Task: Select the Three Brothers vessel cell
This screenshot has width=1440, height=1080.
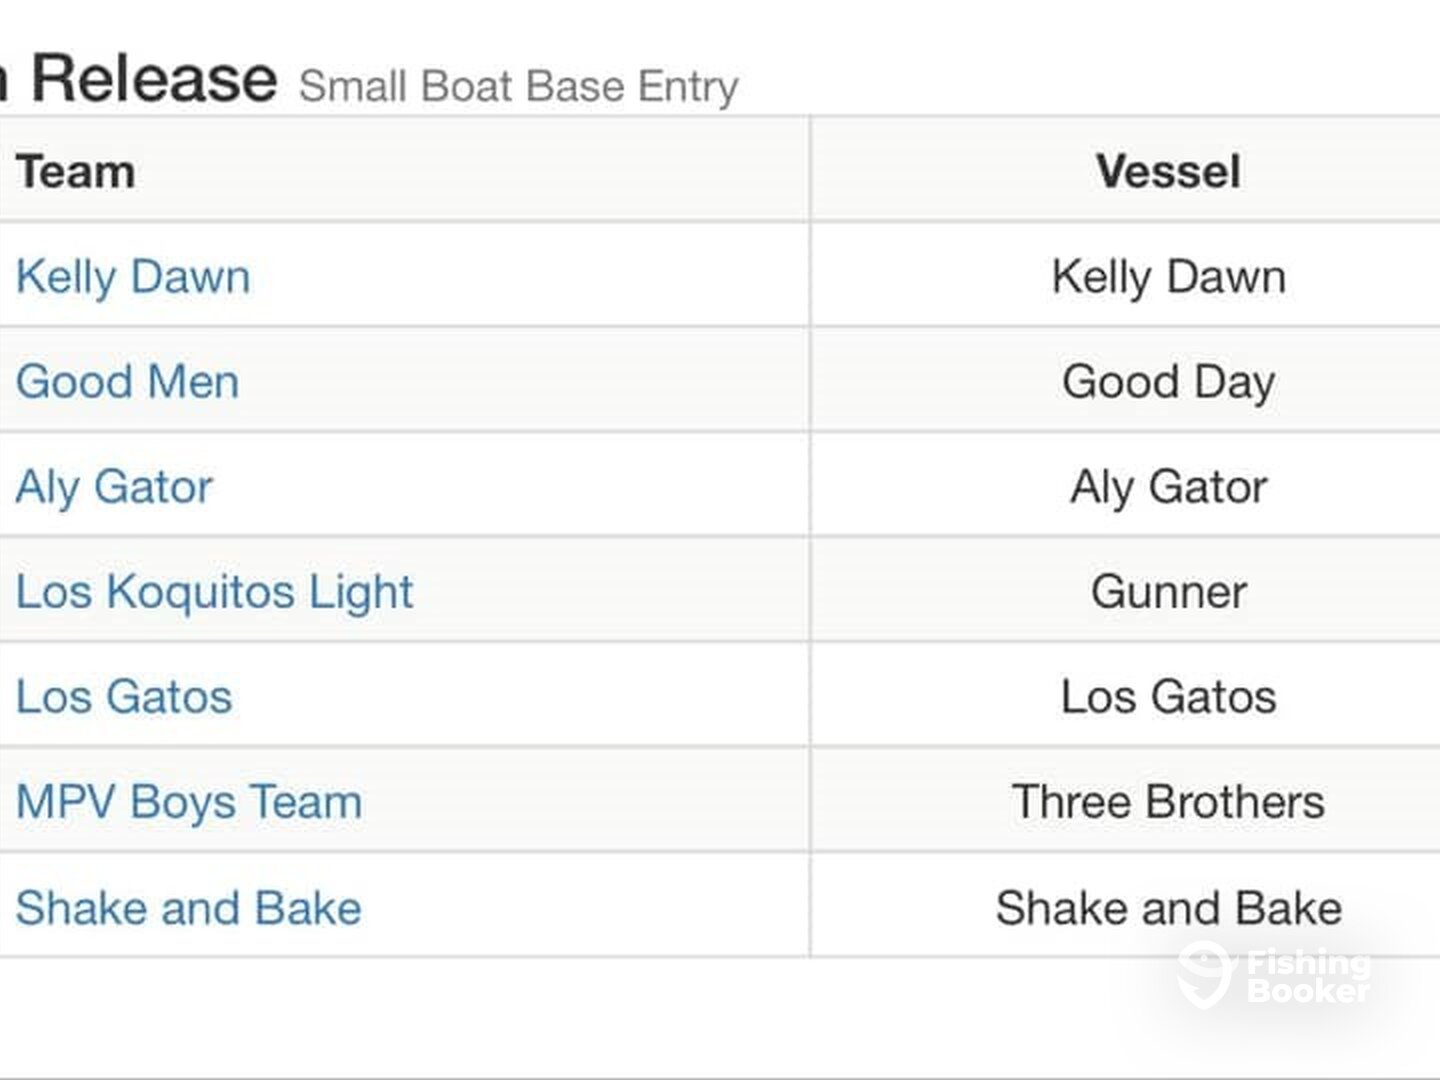Action: click(1125, 802)
